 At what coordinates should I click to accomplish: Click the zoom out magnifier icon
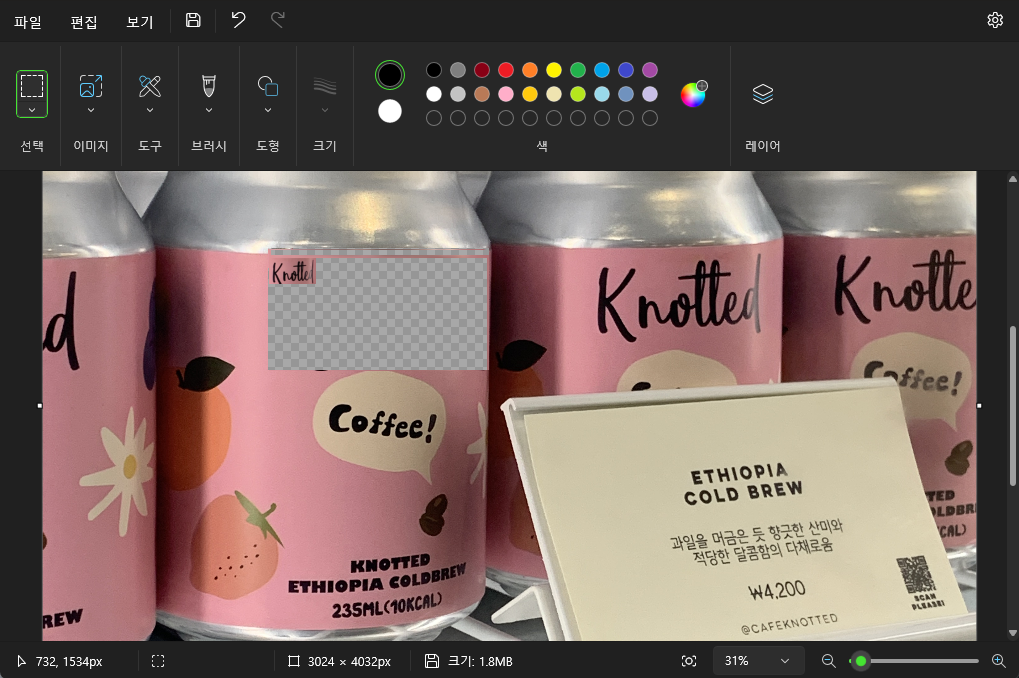(x=829, y=661)
